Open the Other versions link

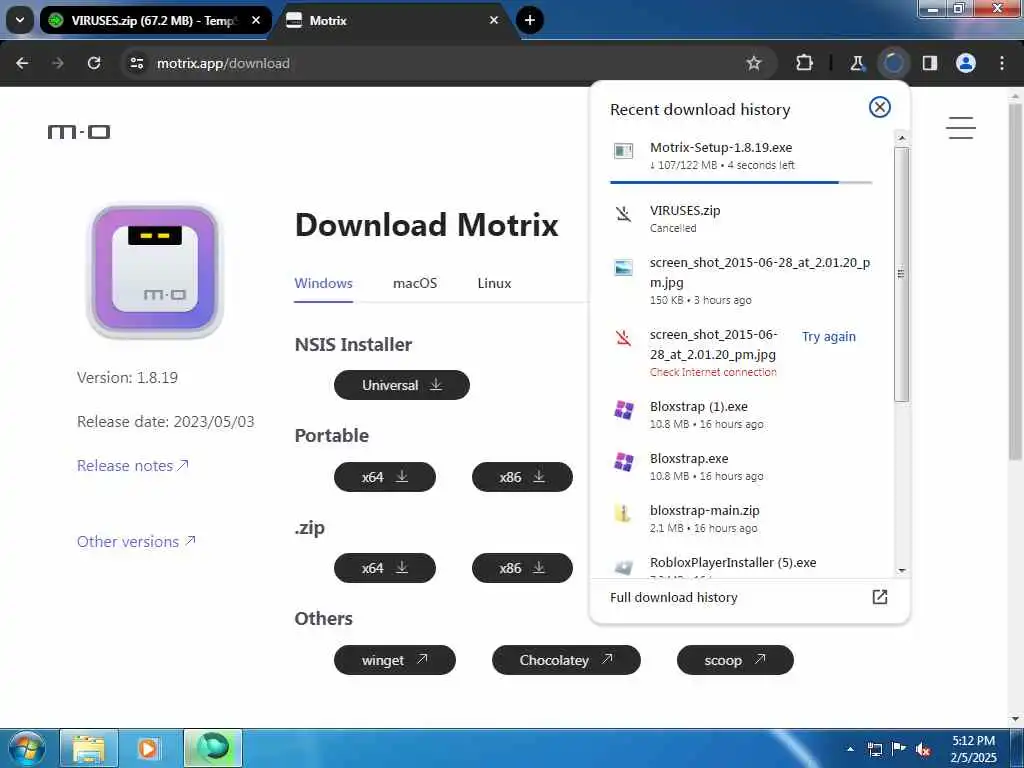[x=136, y=541]
